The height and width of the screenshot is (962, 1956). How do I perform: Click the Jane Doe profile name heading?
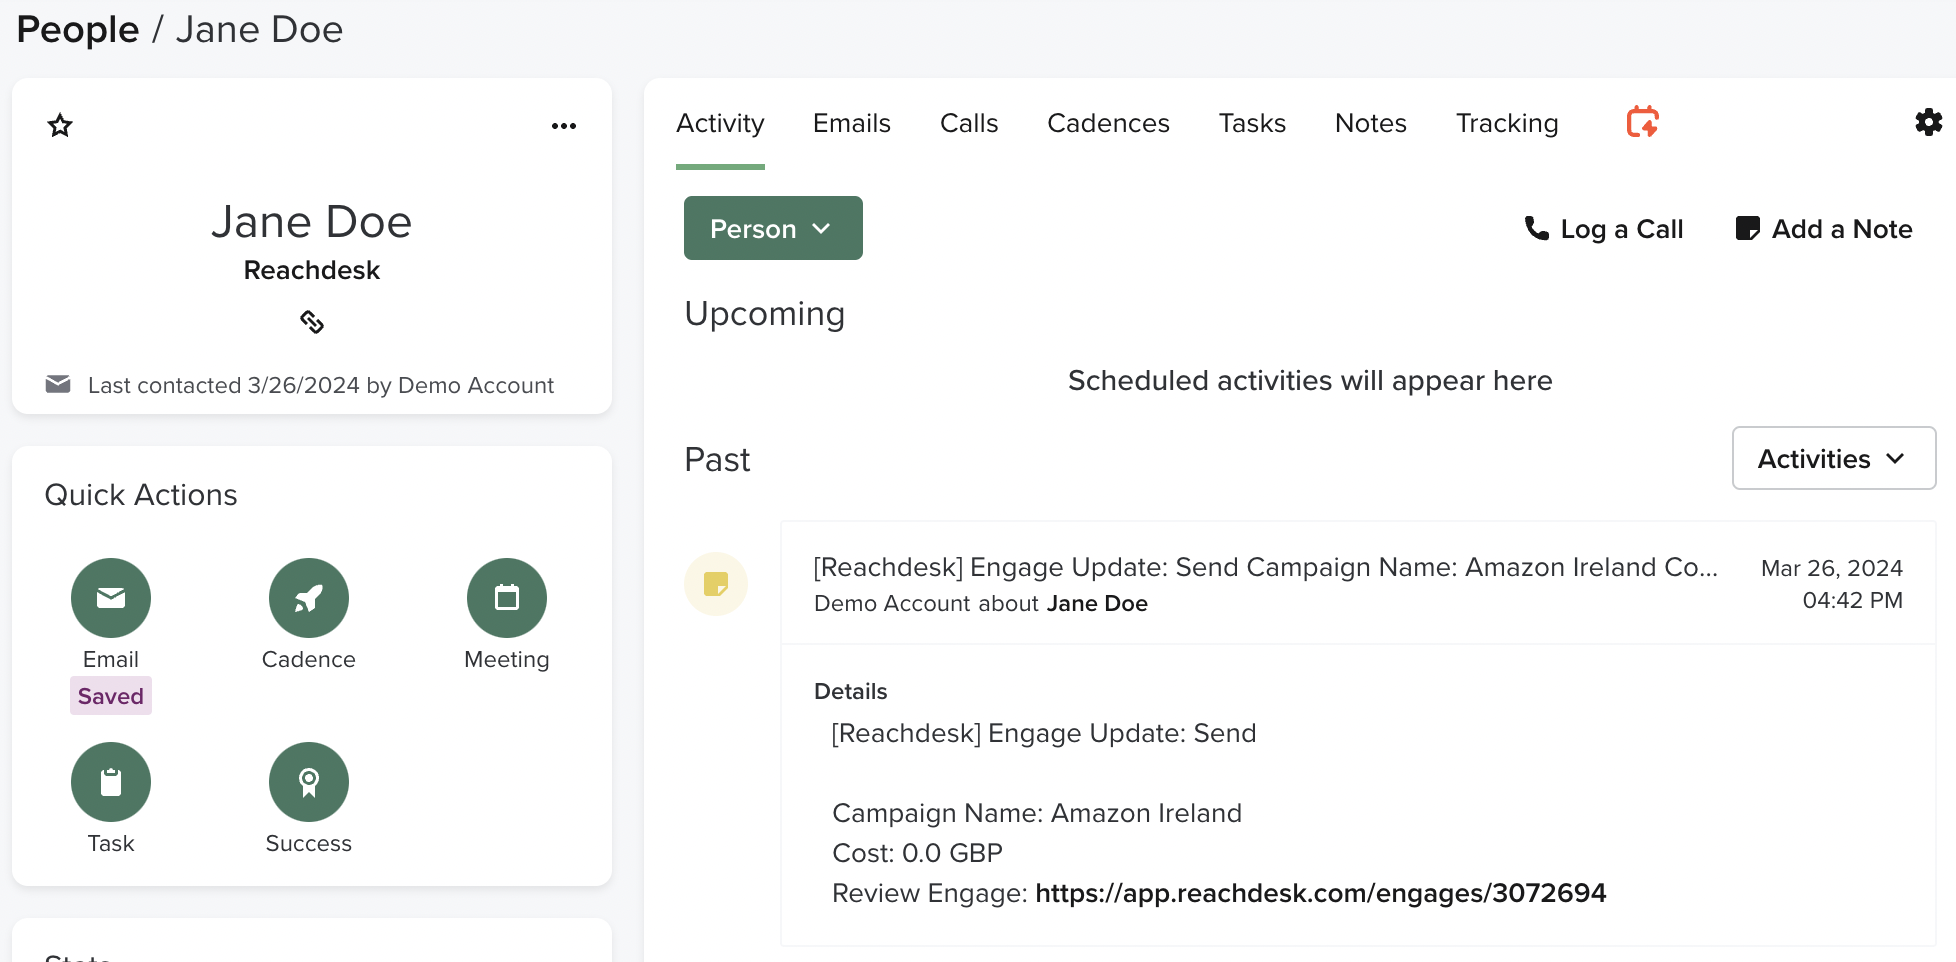tap(312, 221)
